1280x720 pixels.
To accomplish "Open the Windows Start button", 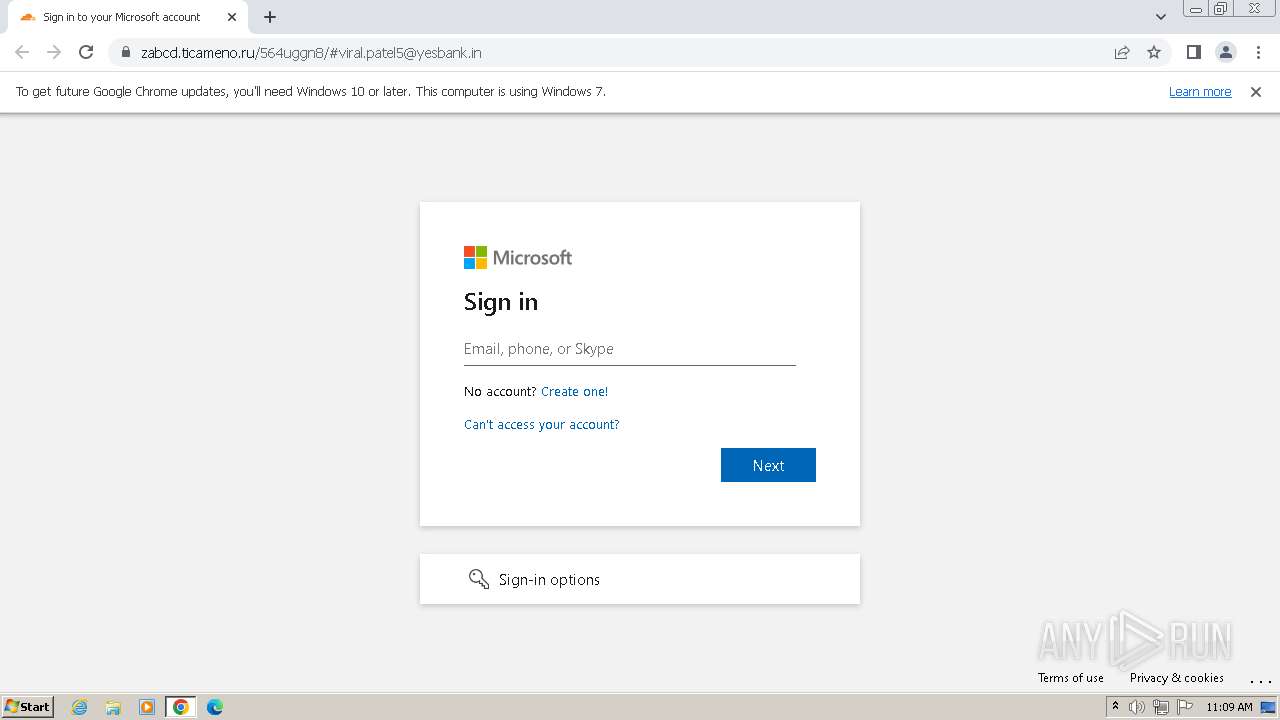I will click(x=27, y=706).
